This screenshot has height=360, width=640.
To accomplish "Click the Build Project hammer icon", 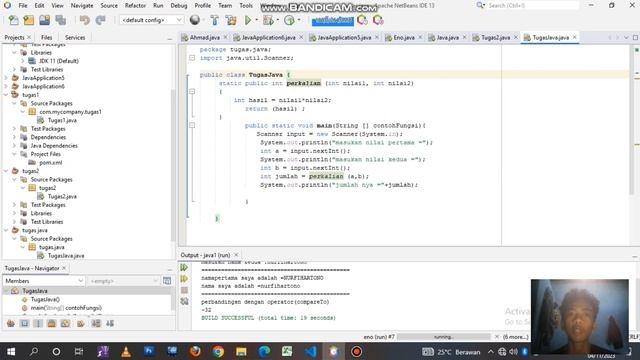I will (x=215, y=20).
